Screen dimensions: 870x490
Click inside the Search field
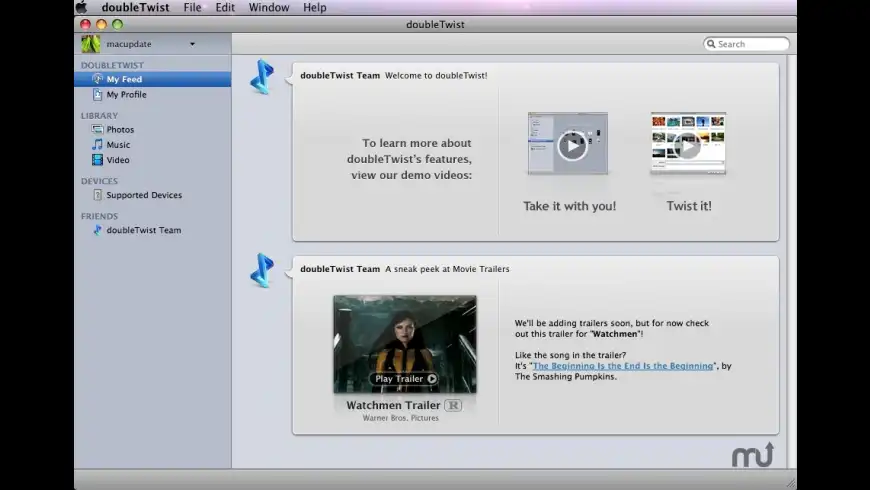[x=751, y=44]
